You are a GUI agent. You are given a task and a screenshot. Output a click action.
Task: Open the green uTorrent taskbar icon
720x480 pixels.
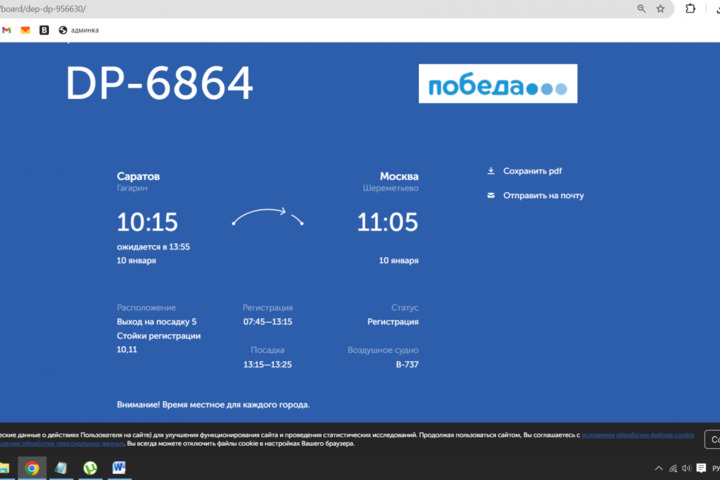(90, 467)
